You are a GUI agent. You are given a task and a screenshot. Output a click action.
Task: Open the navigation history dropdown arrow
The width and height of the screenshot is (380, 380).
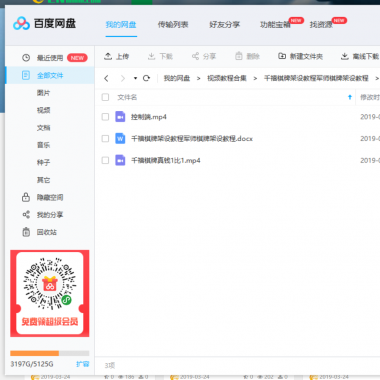135,78
